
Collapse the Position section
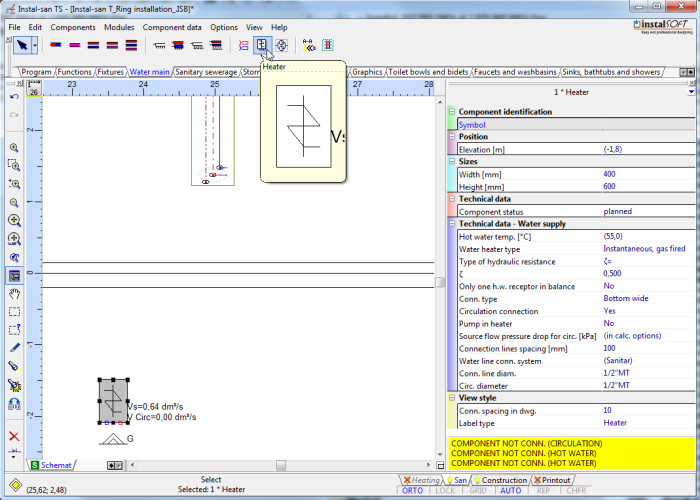[x=452, y=137]
